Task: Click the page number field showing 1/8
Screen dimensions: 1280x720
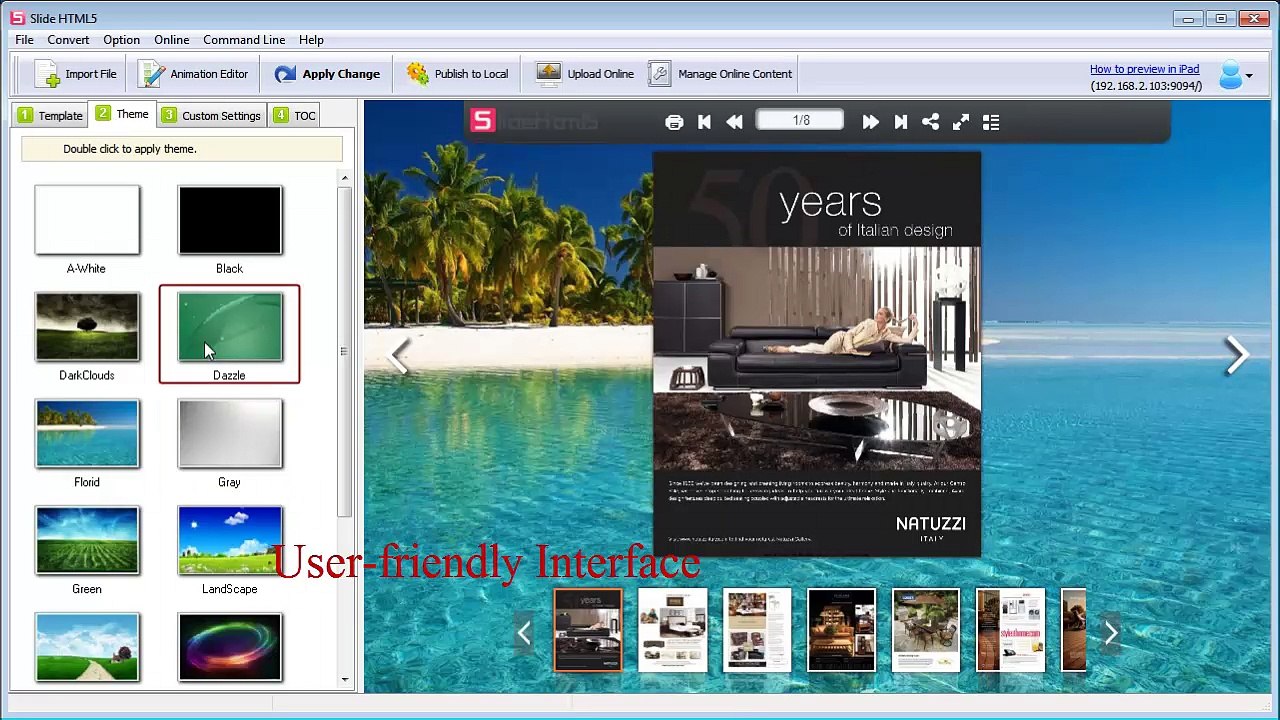Action: point(800,121)
